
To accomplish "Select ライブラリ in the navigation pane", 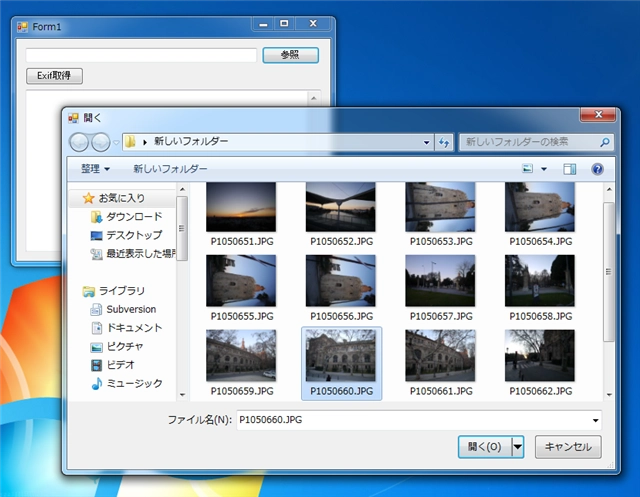I will click(122, 291).
